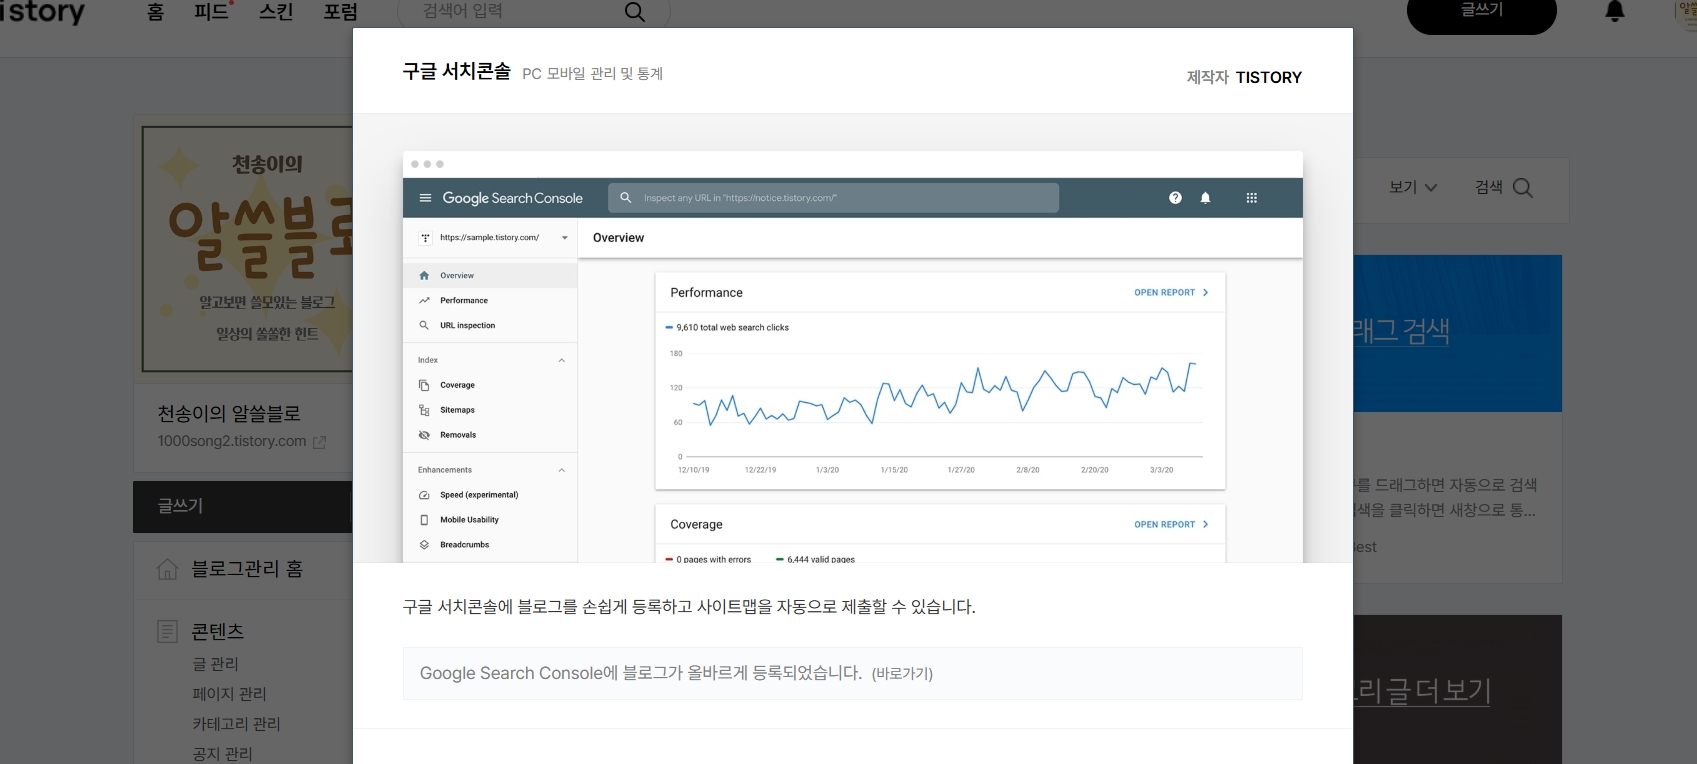Click the Removals eye-slash icon
This screenshot has width=1697, height=764.
[x=424, y=435]
